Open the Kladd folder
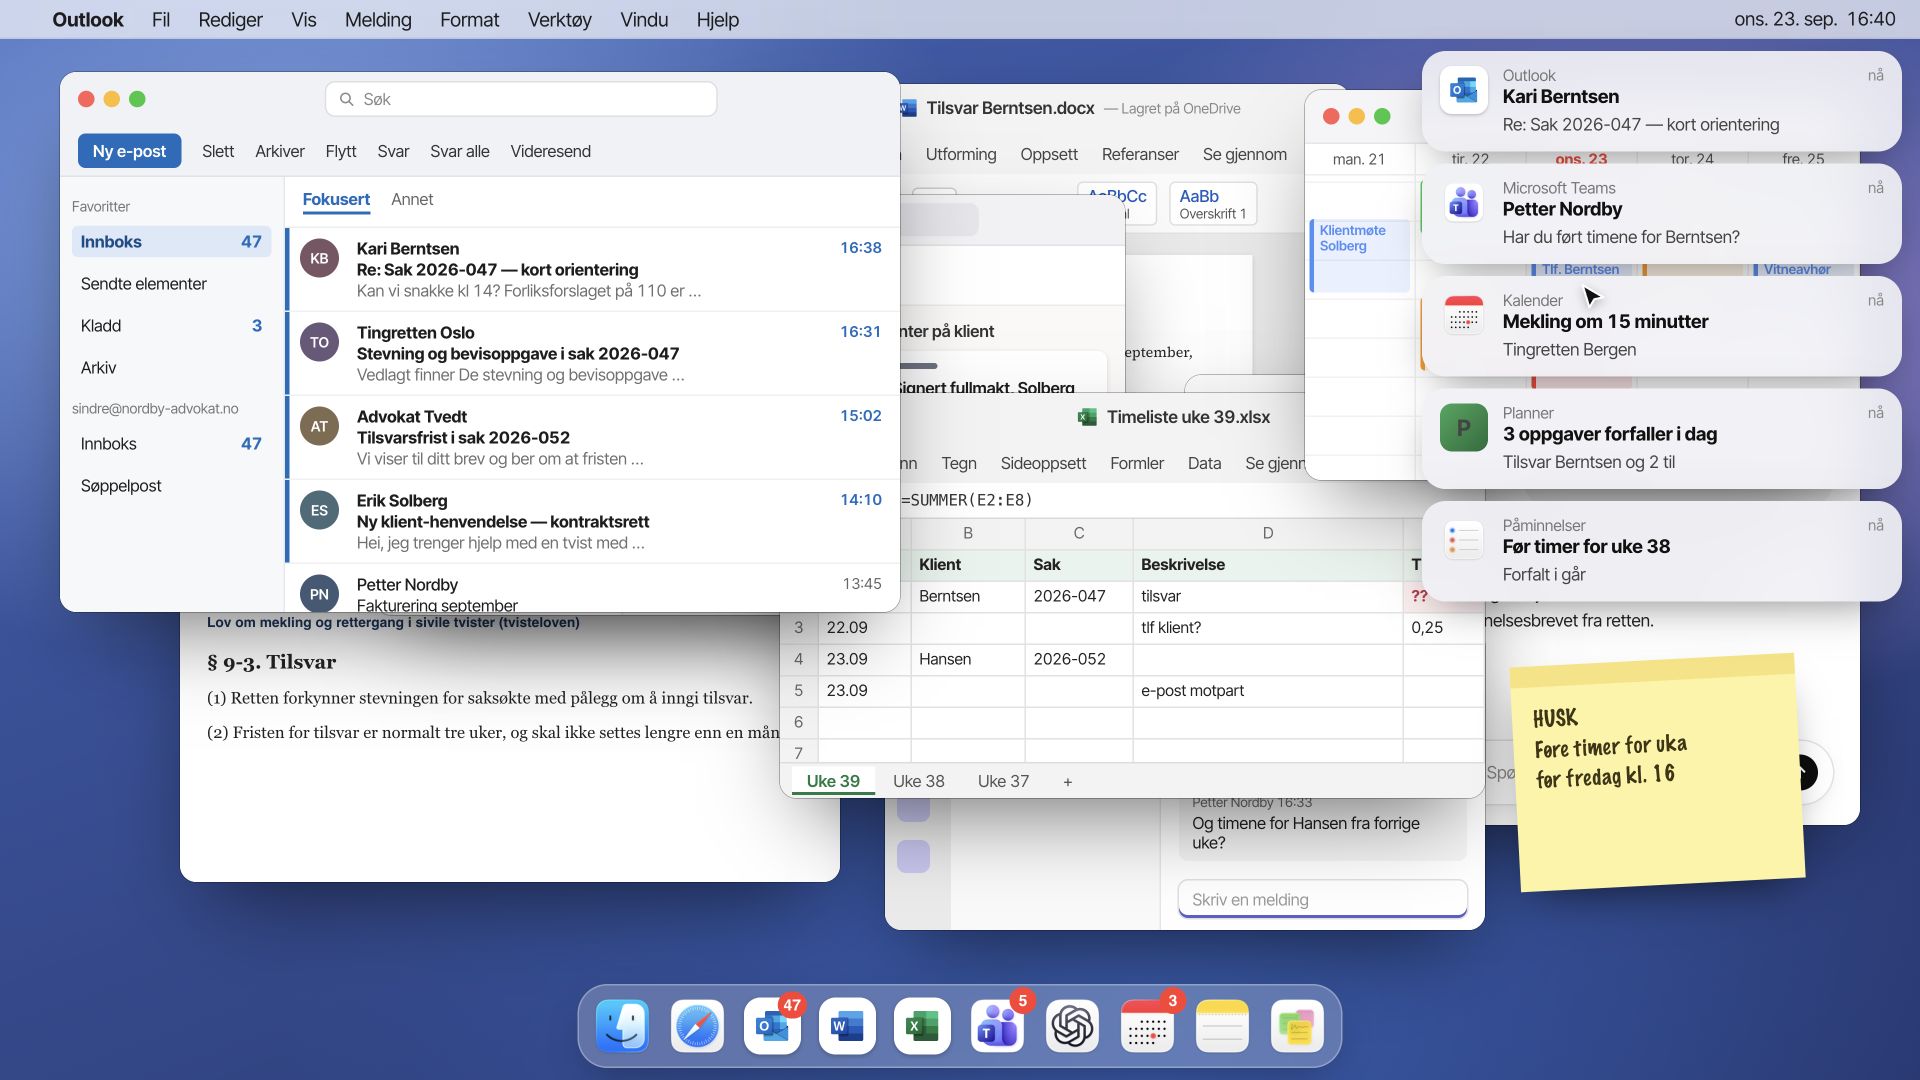Image resolution: width=1920 pixels, height=1080 pixels. (x=171, y=326)
